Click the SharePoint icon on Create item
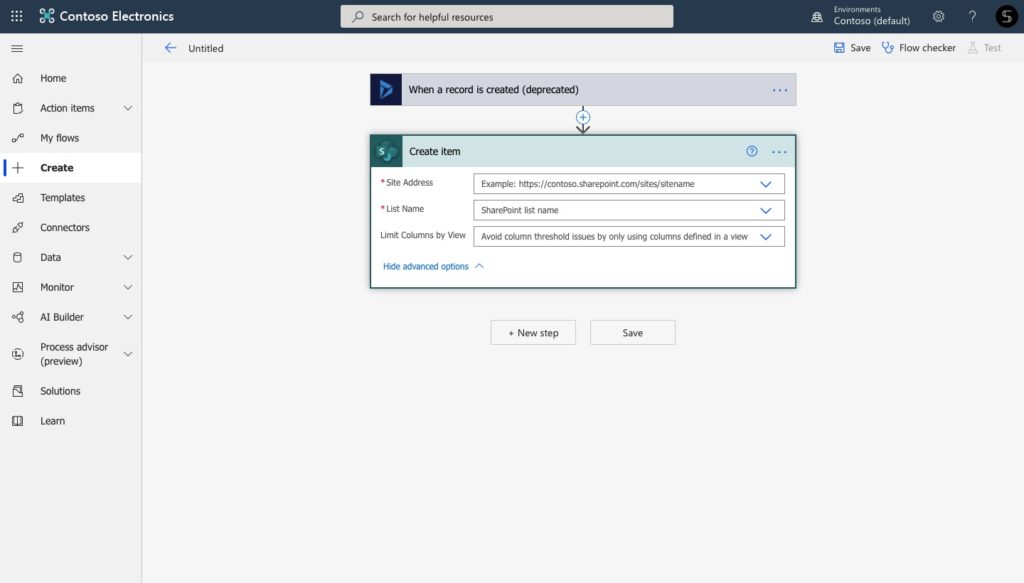 point(387,151)
